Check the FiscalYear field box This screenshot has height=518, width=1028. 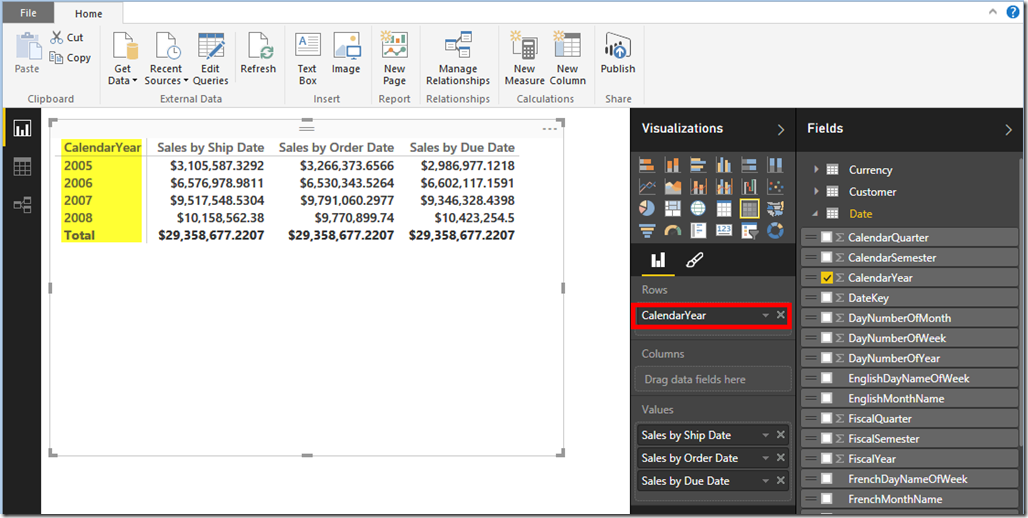click(x=827, y=459)
